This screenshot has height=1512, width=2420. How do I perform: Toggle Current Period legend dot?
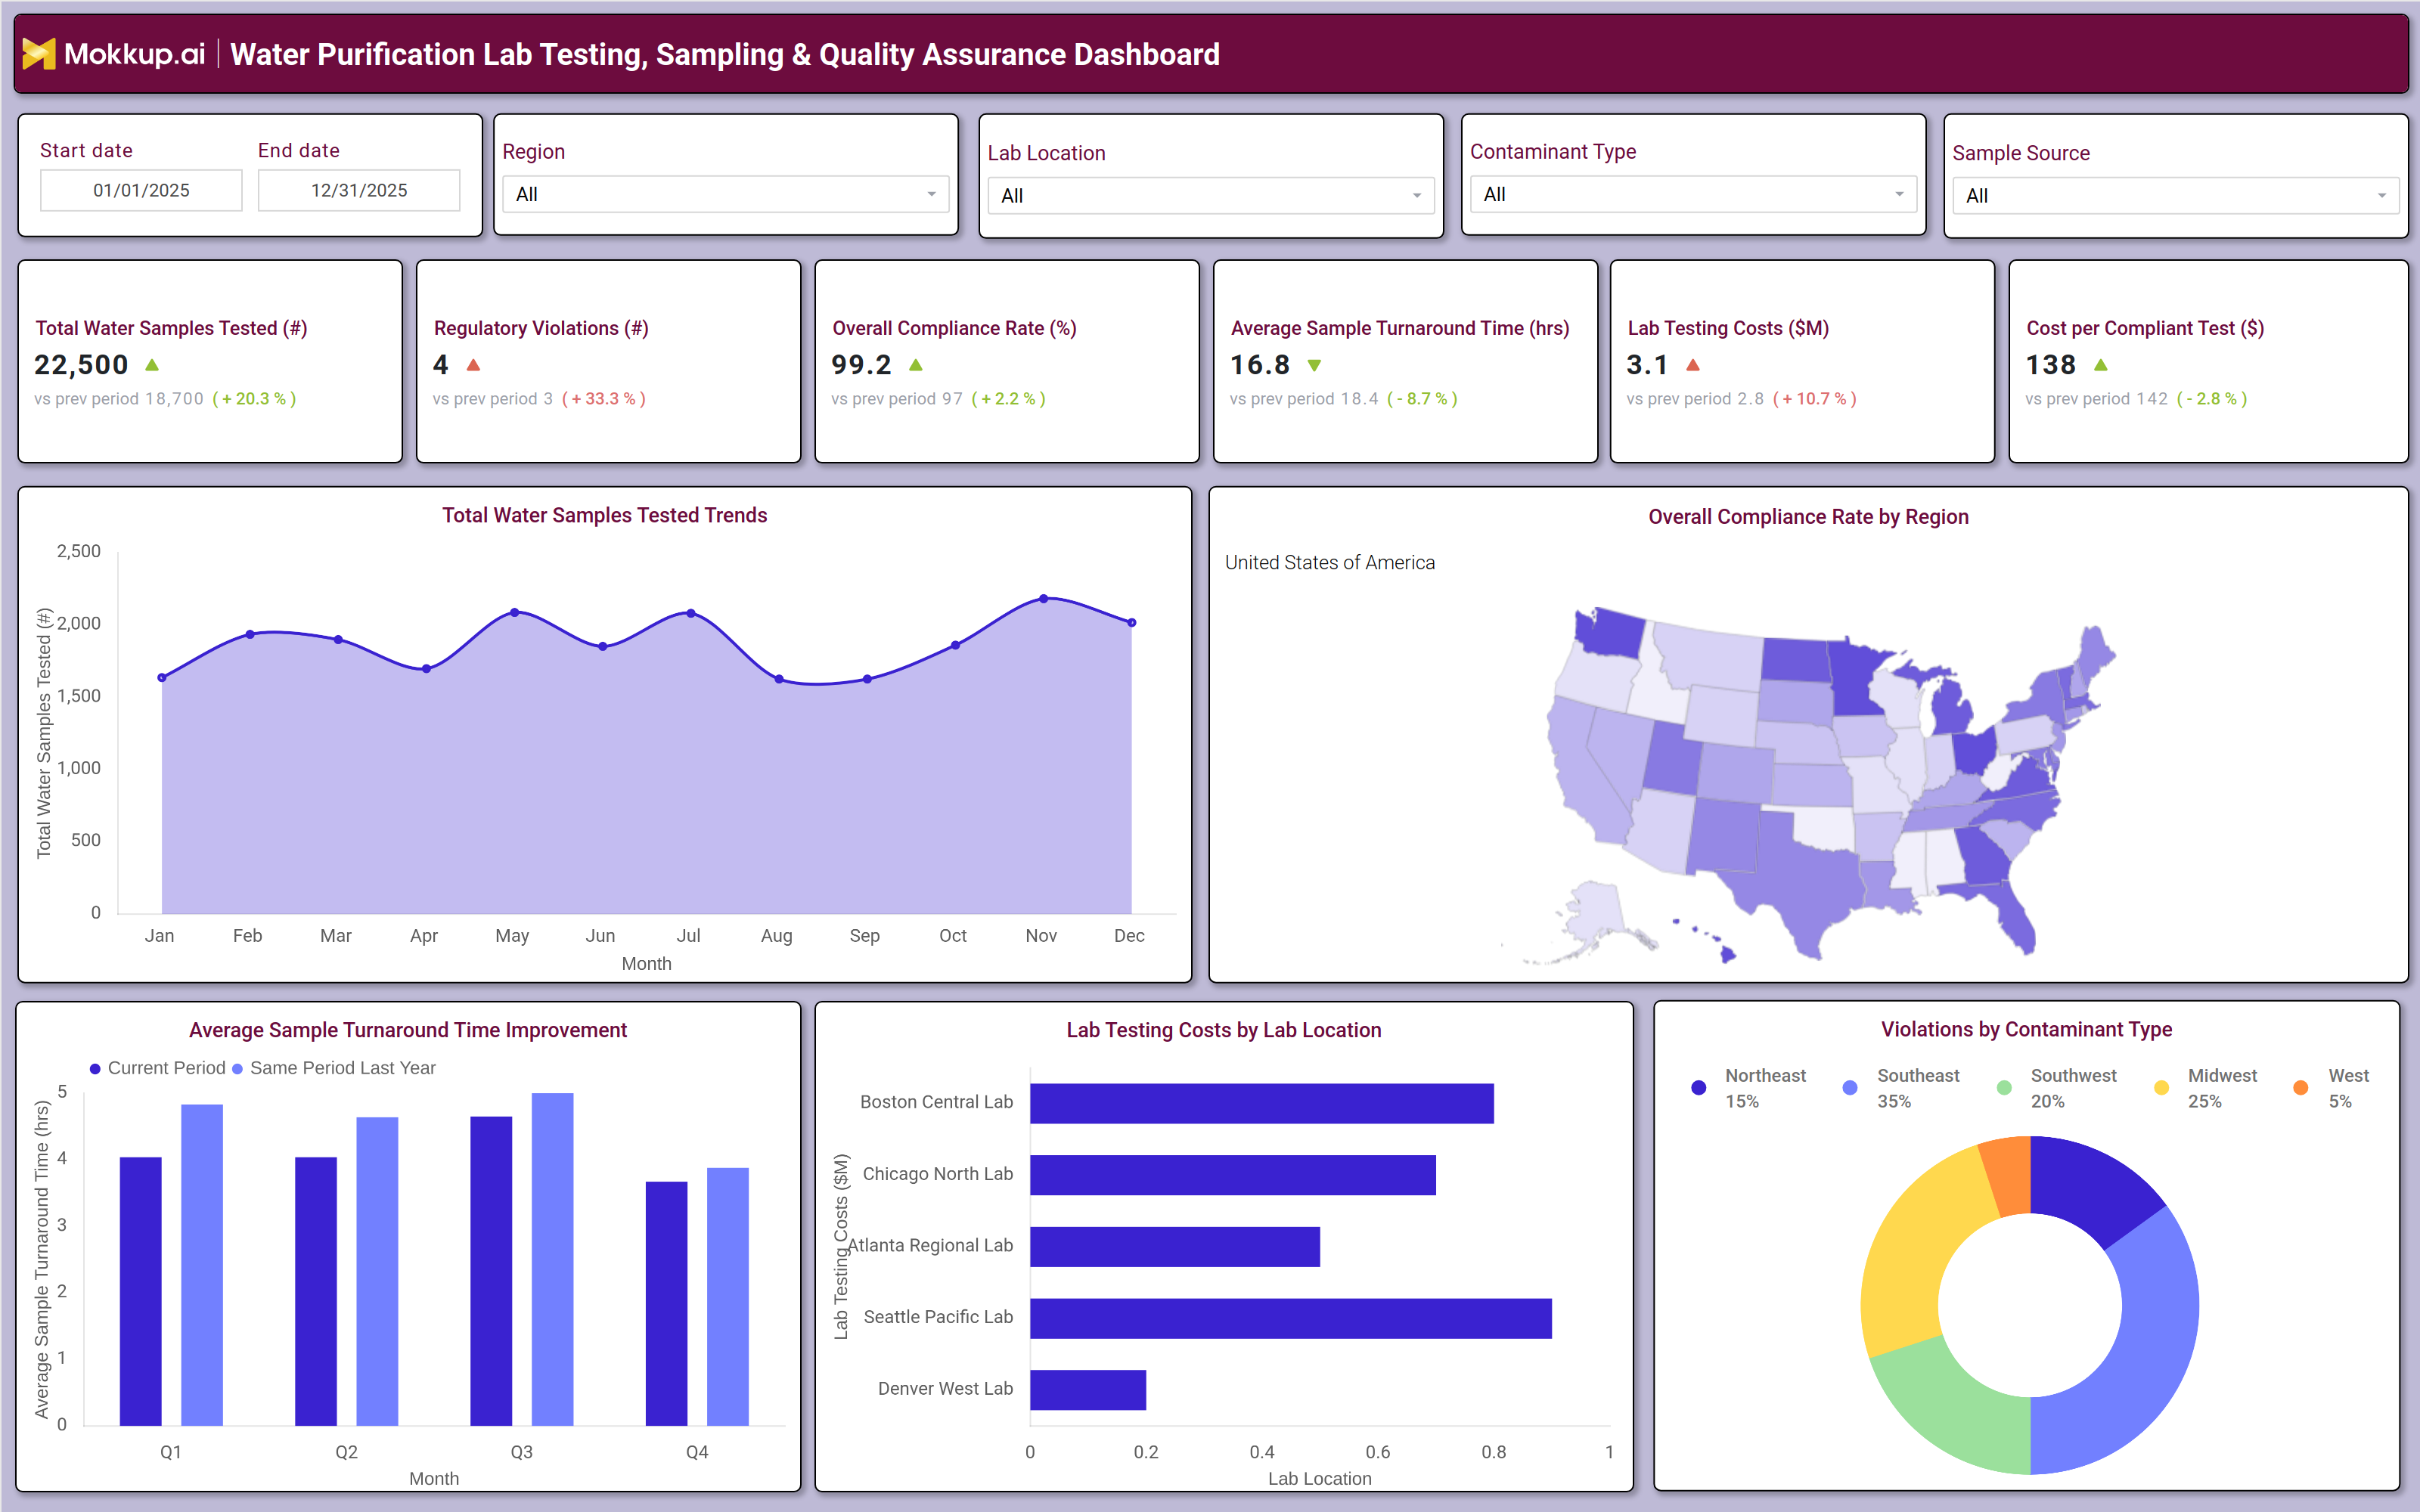(x=95, y=1069)
